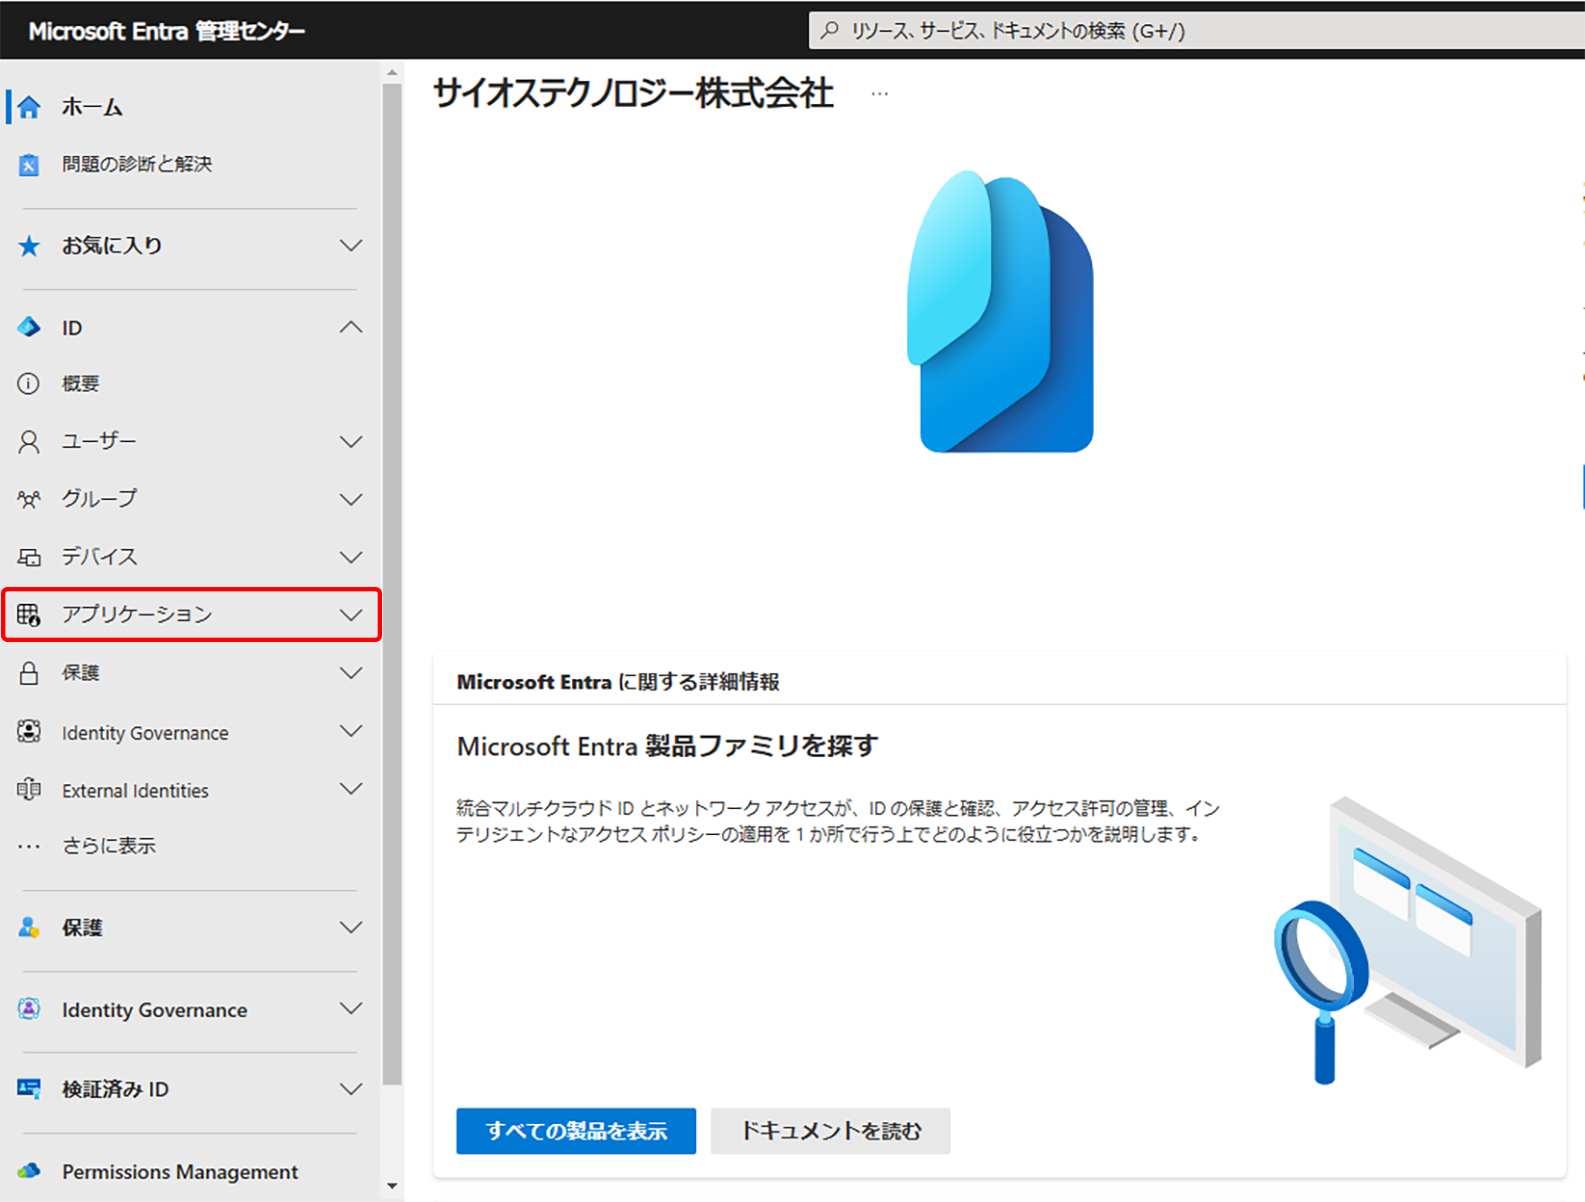The height and width of the screenshot is (1202, 1585).
Task: Expand Identity Governance chevron under ID
Action: 351,732
